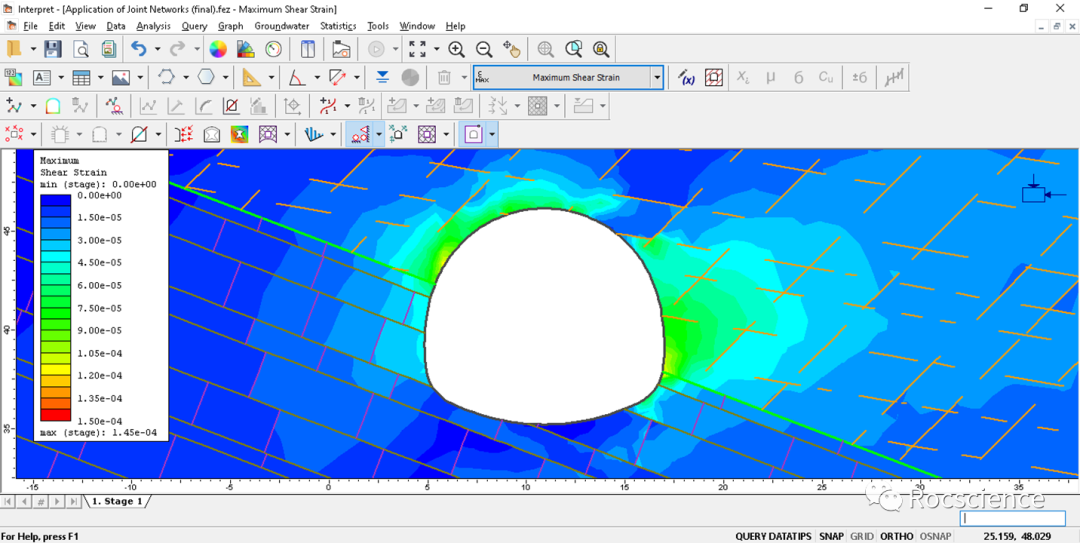The width and height of the screenshot is (1080, 543).
Task: Toggle GRID in the status bar
Action: click(x=861, y=536)
